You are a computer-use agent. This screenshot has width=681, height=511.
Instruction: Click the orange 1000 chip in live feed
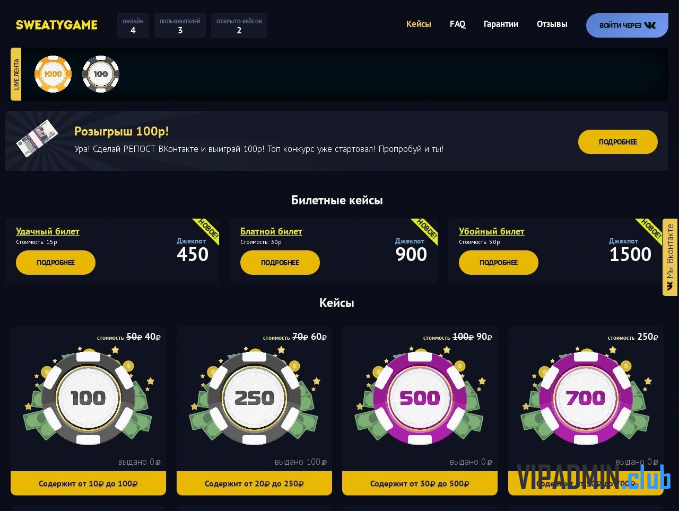pyautogui.click(x=53, y=74)
